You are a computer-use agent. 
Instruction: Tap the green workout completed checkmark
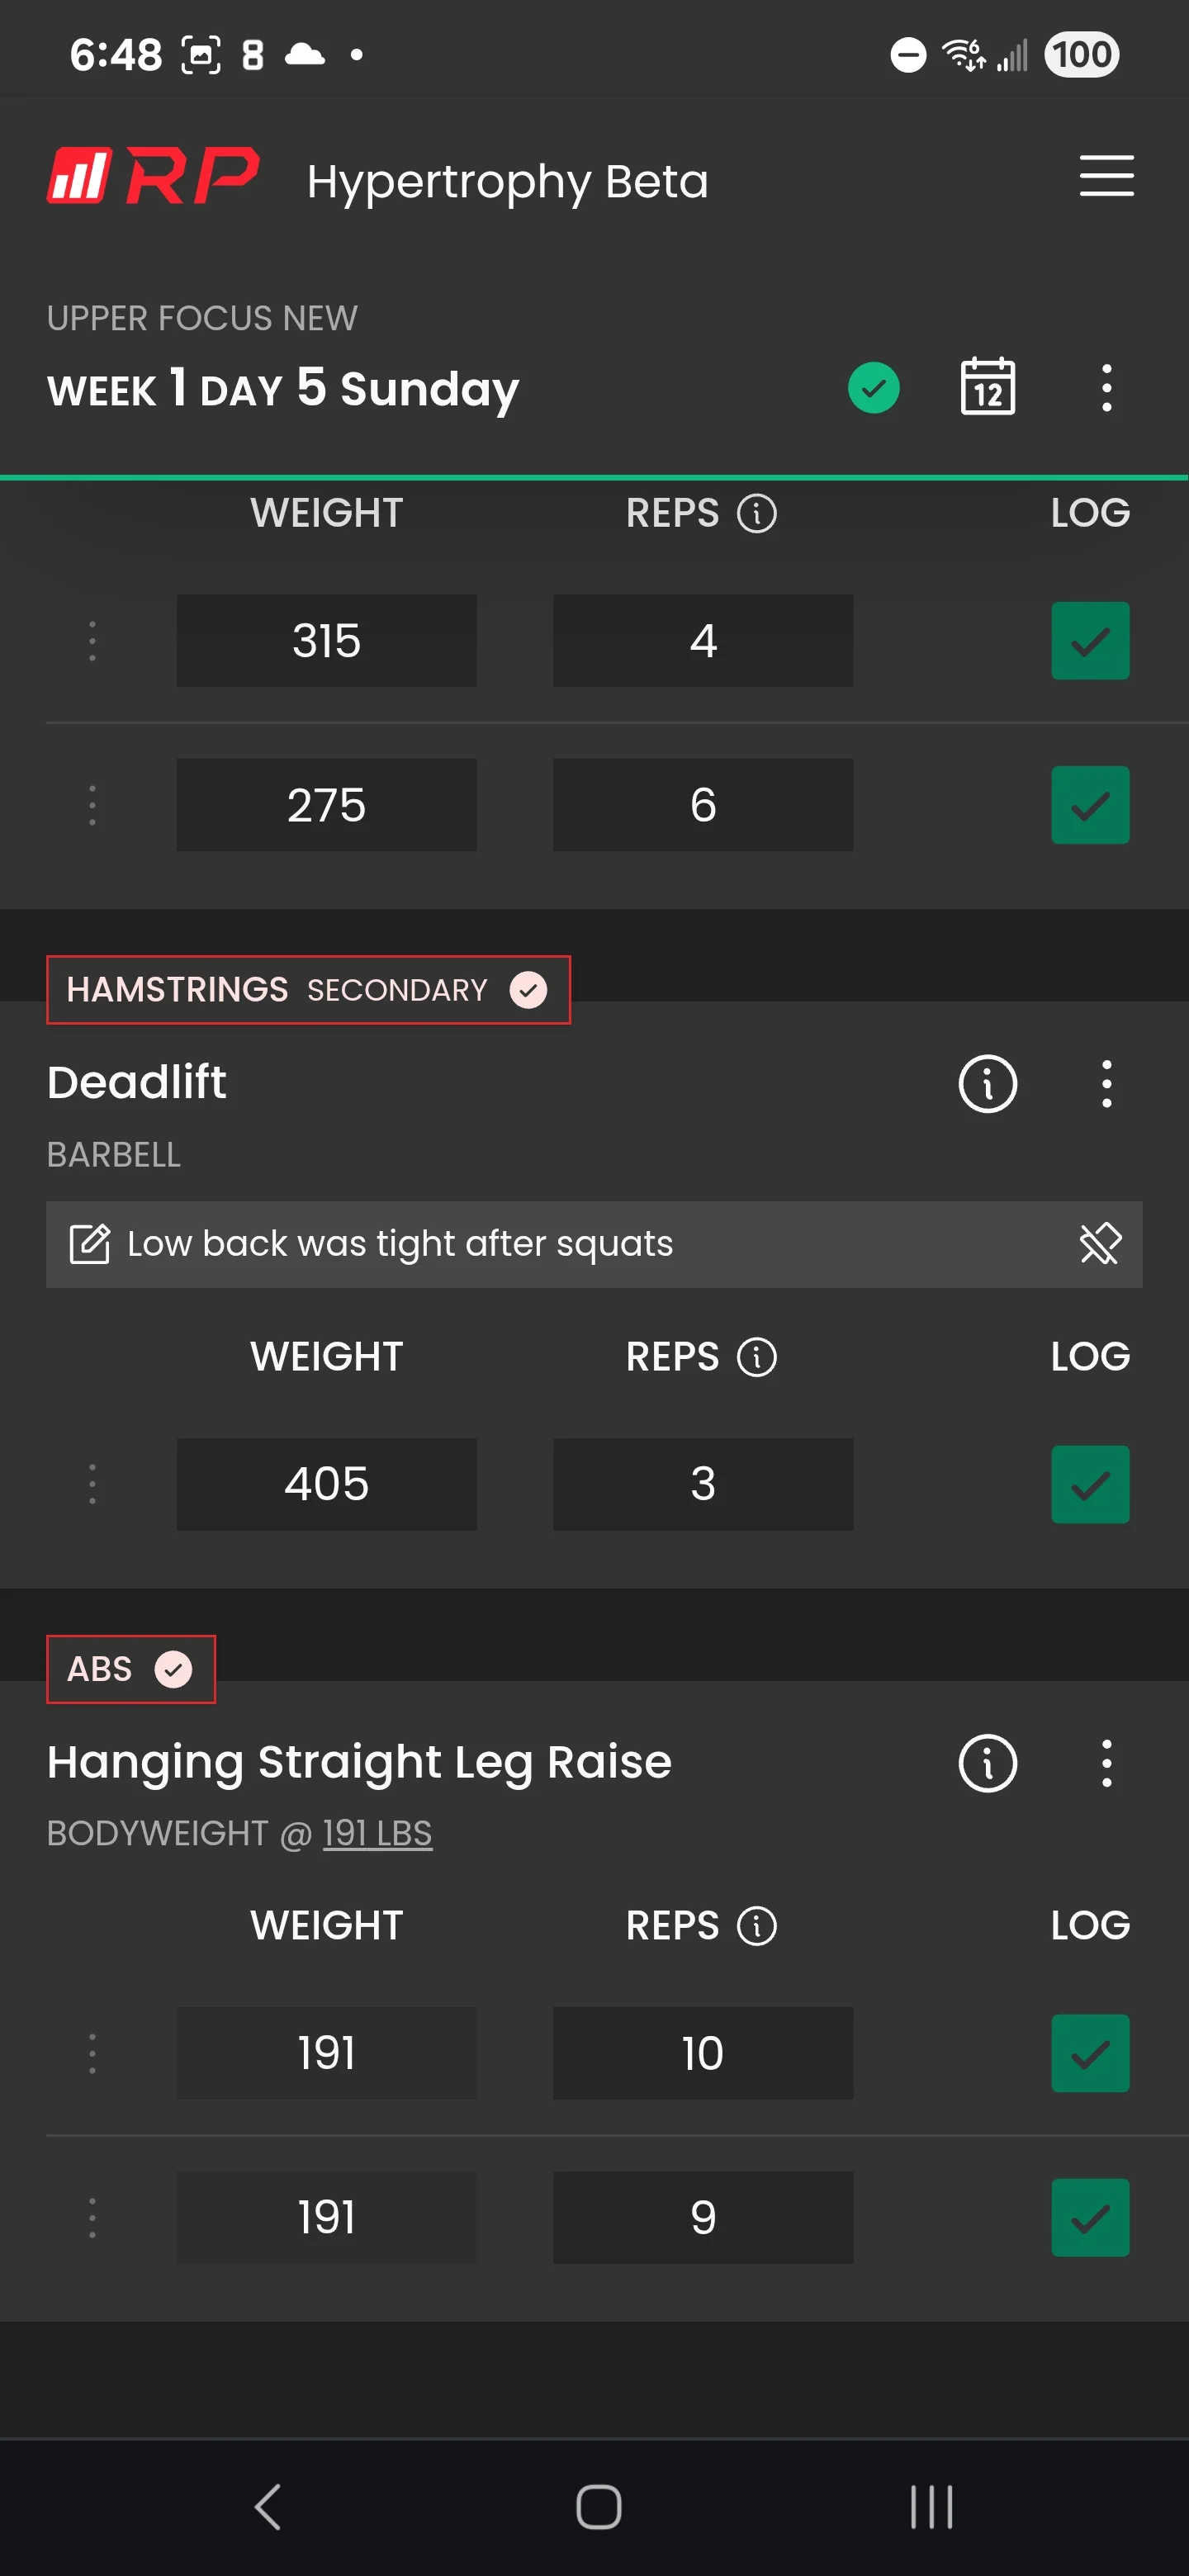point(873,388)
